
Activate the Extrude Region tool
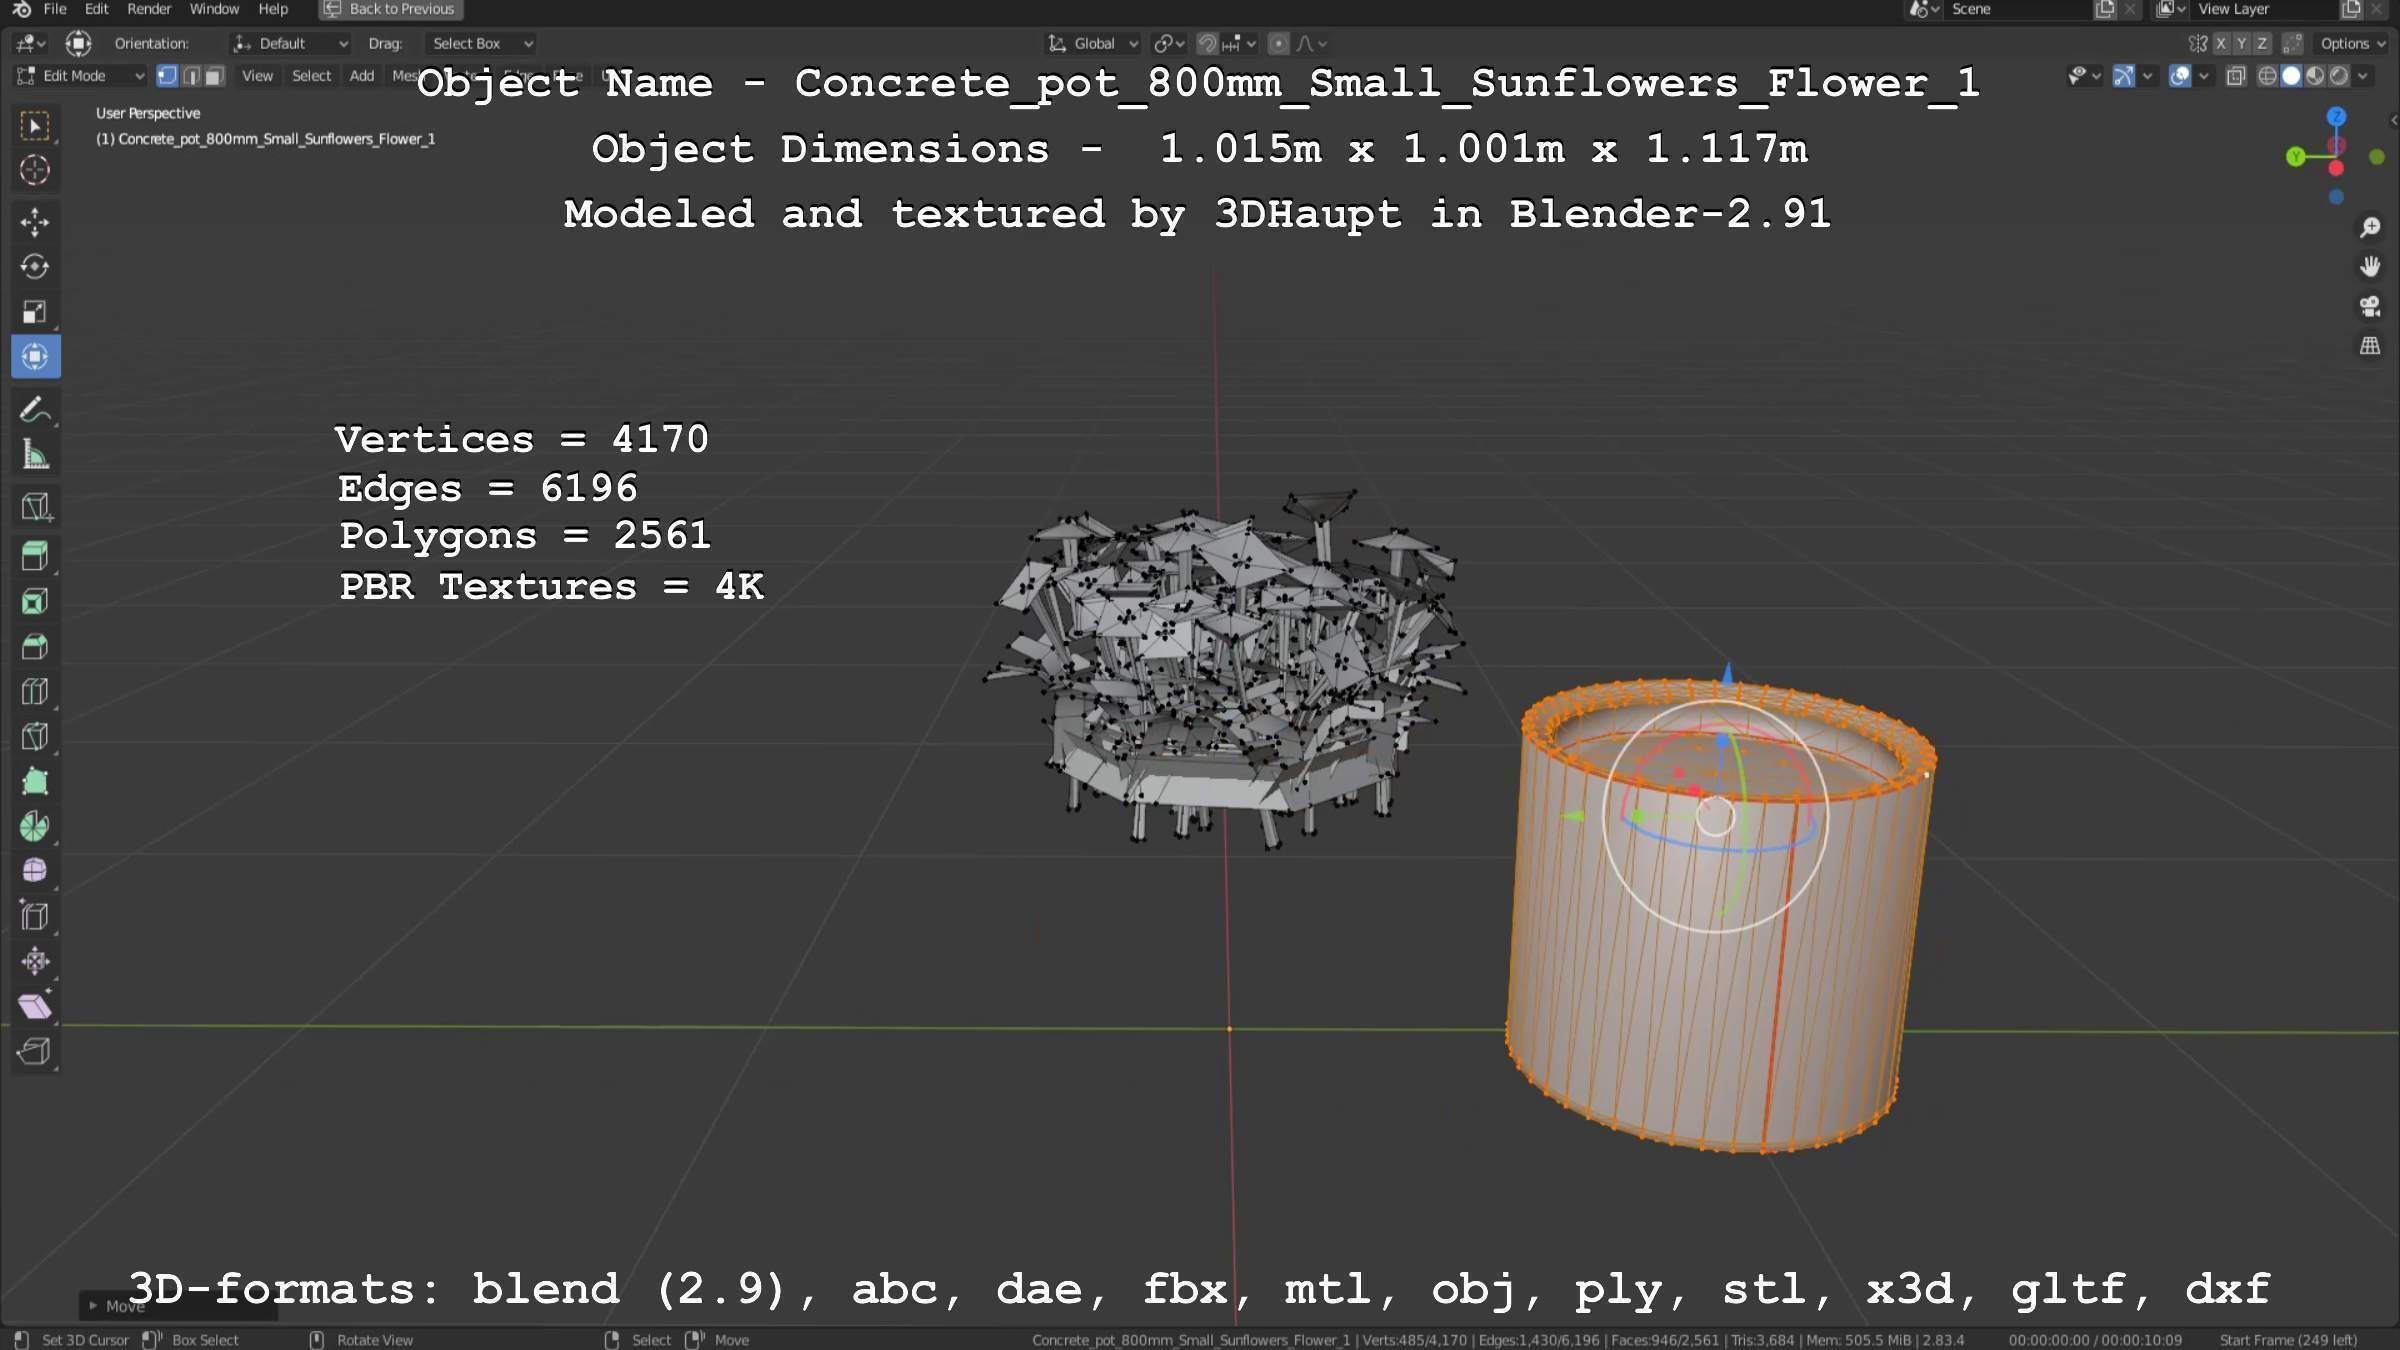[35, 555]
